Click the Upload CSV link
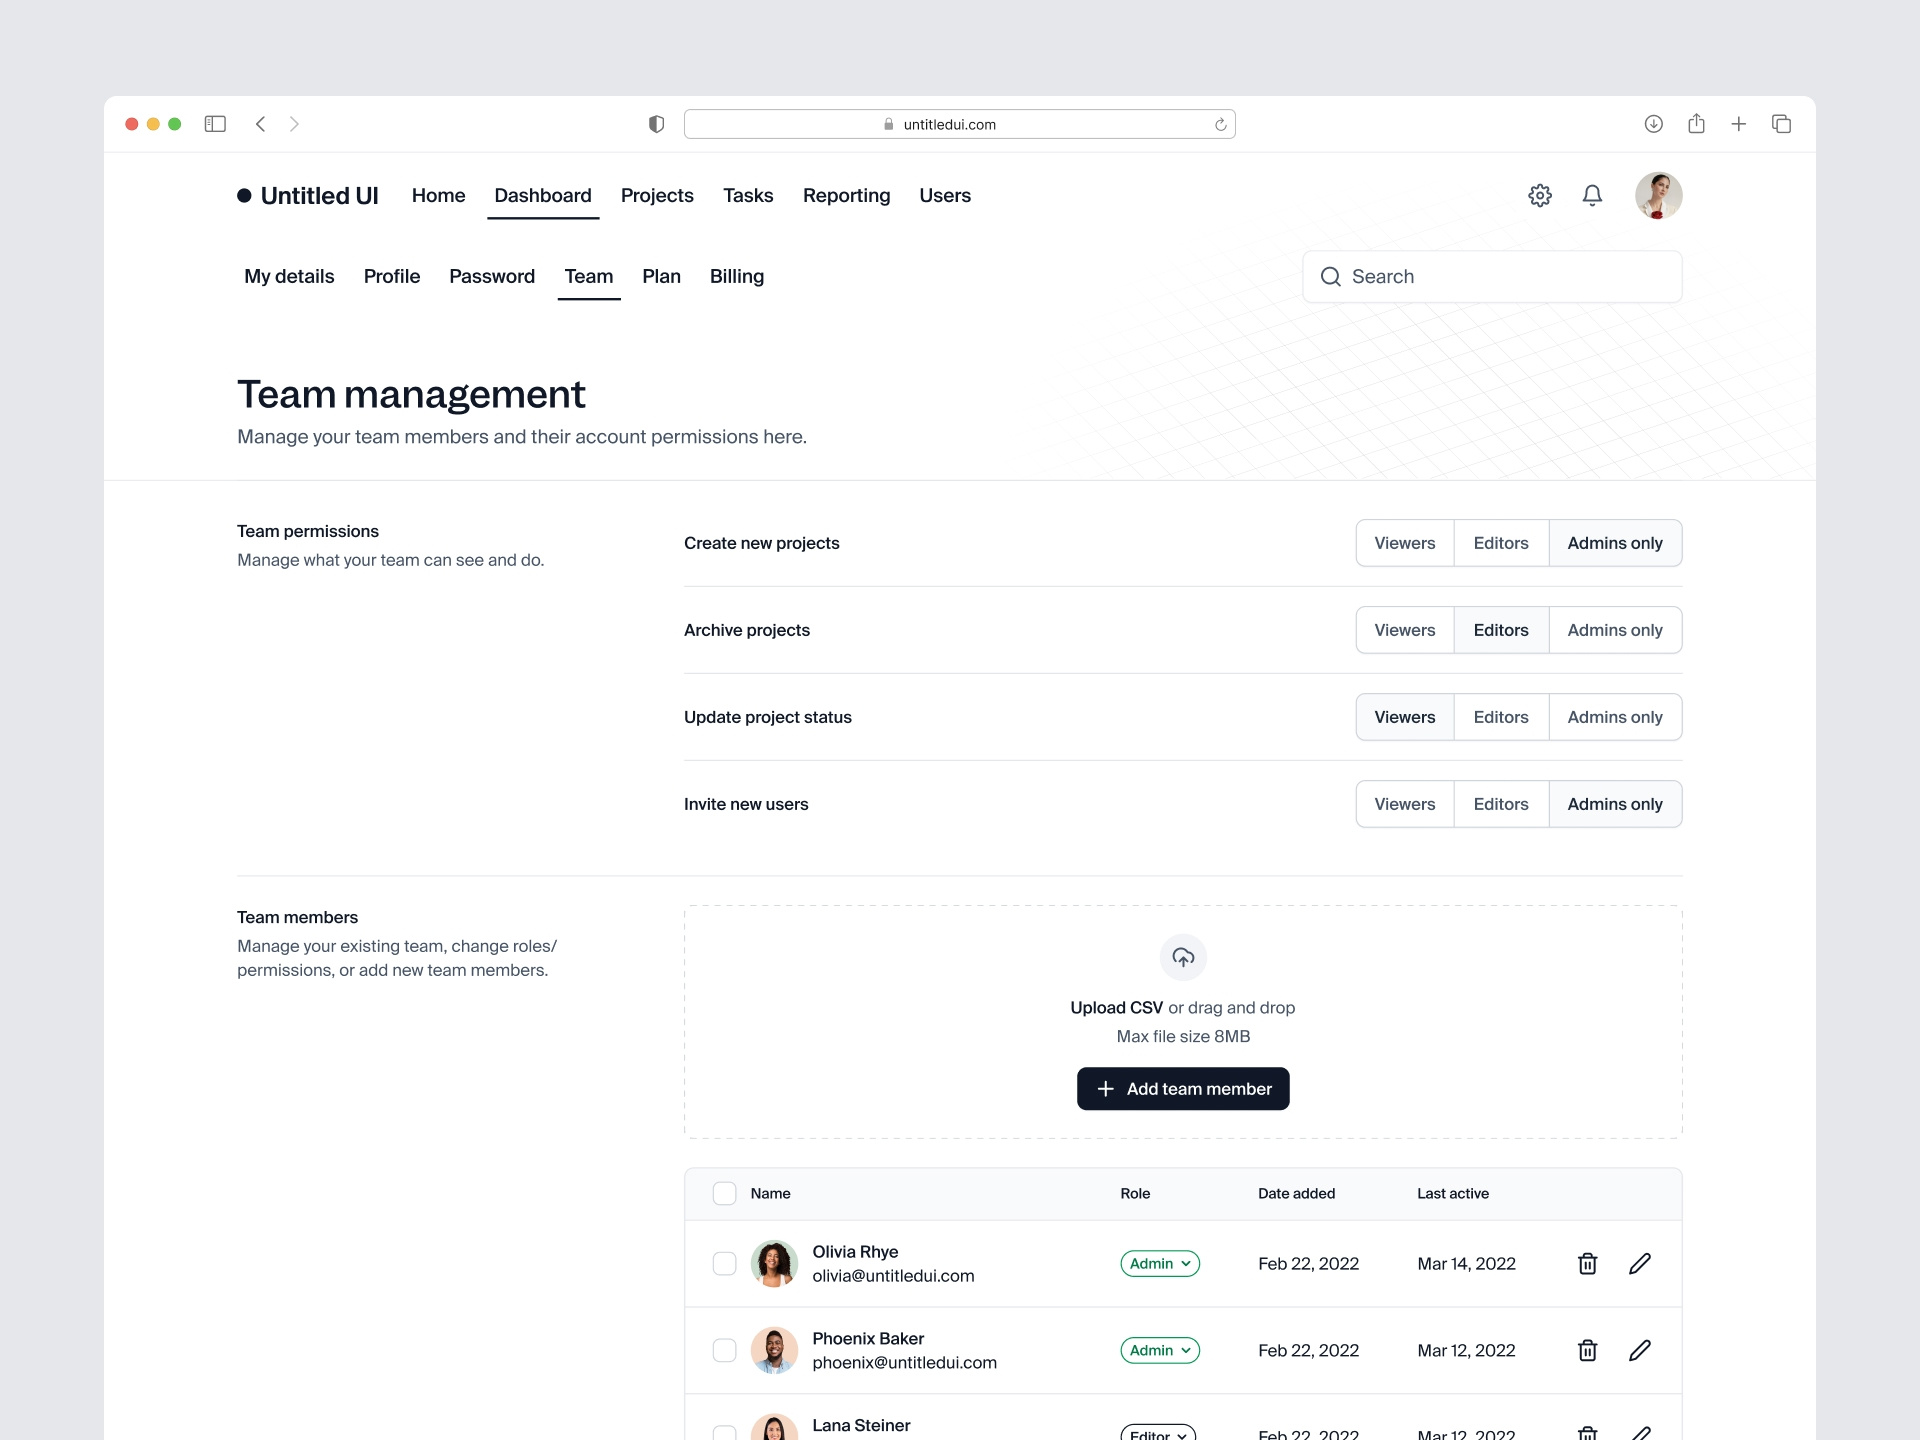This screenshot has height=1440, width=1920. point(1115,1007)
